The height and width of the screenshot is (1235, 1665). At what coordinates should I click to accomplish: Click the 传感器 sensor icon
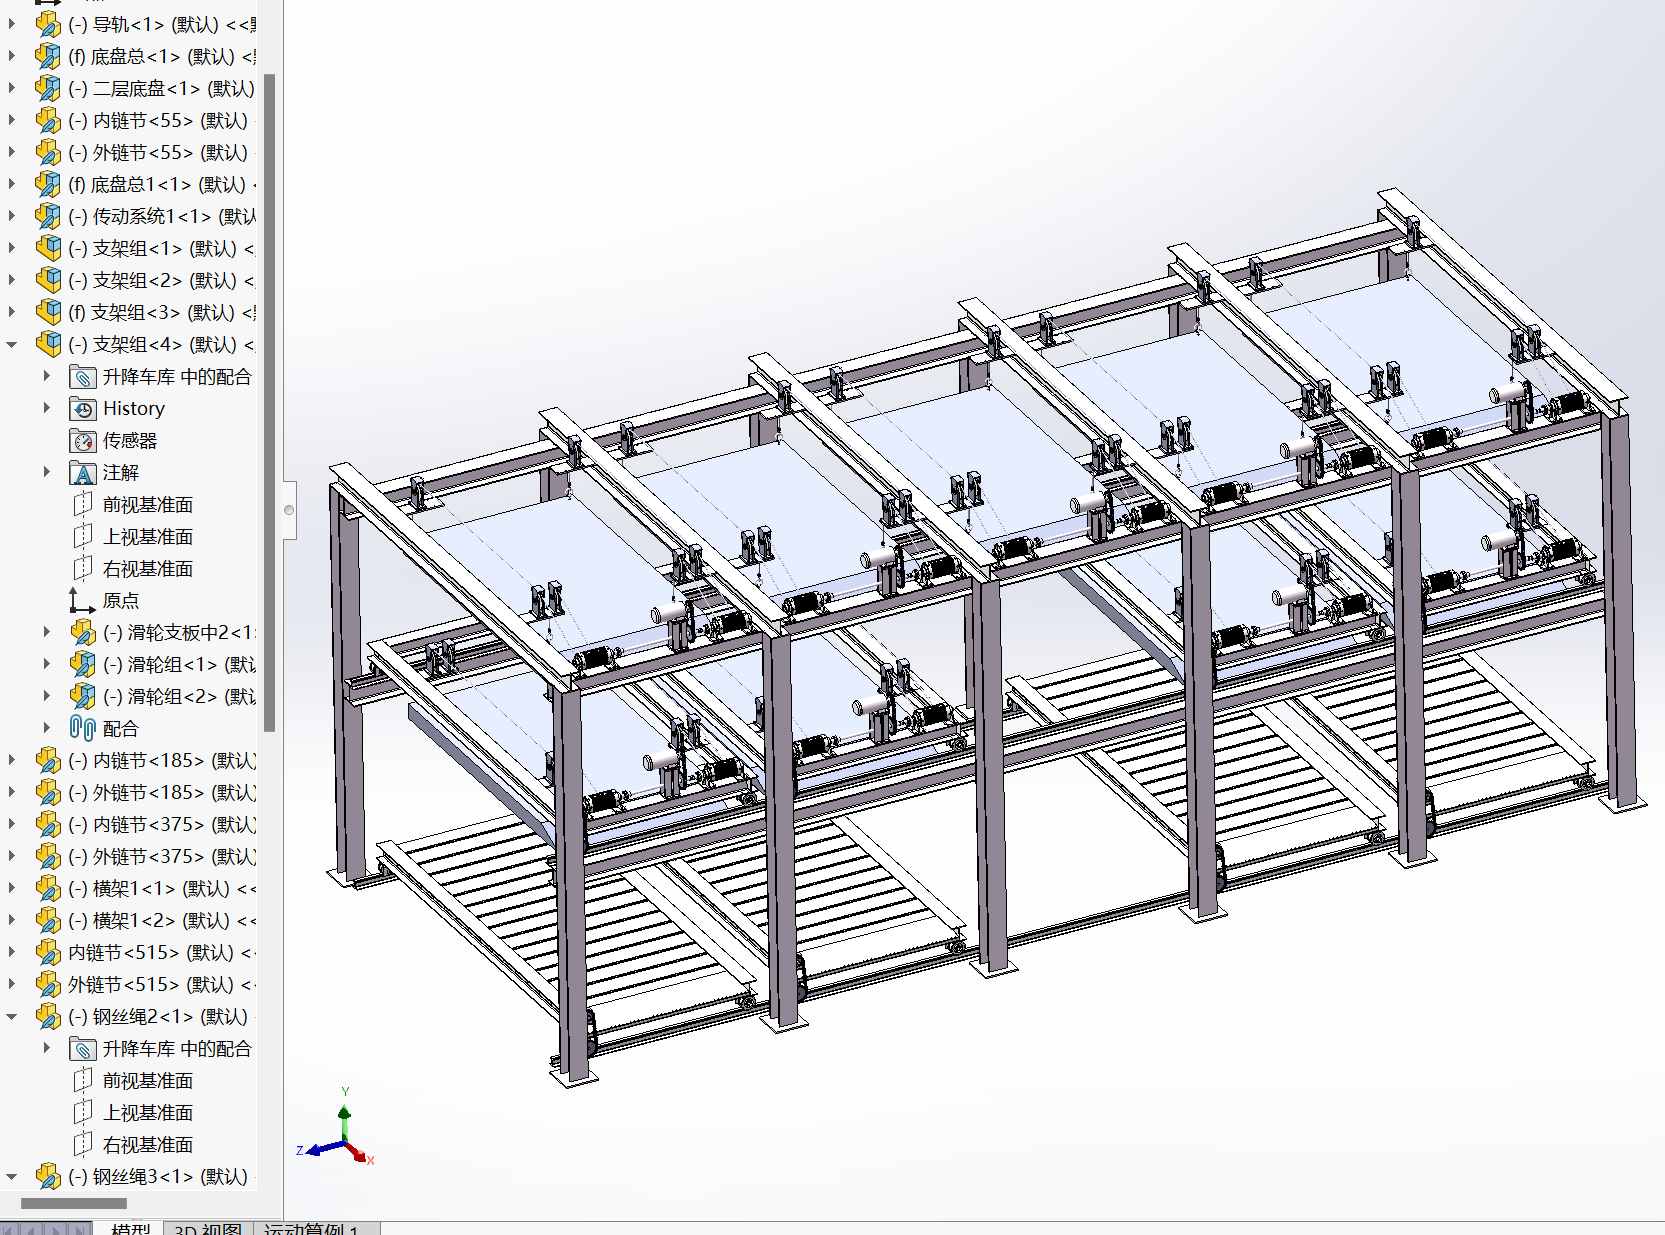point(83,441)
